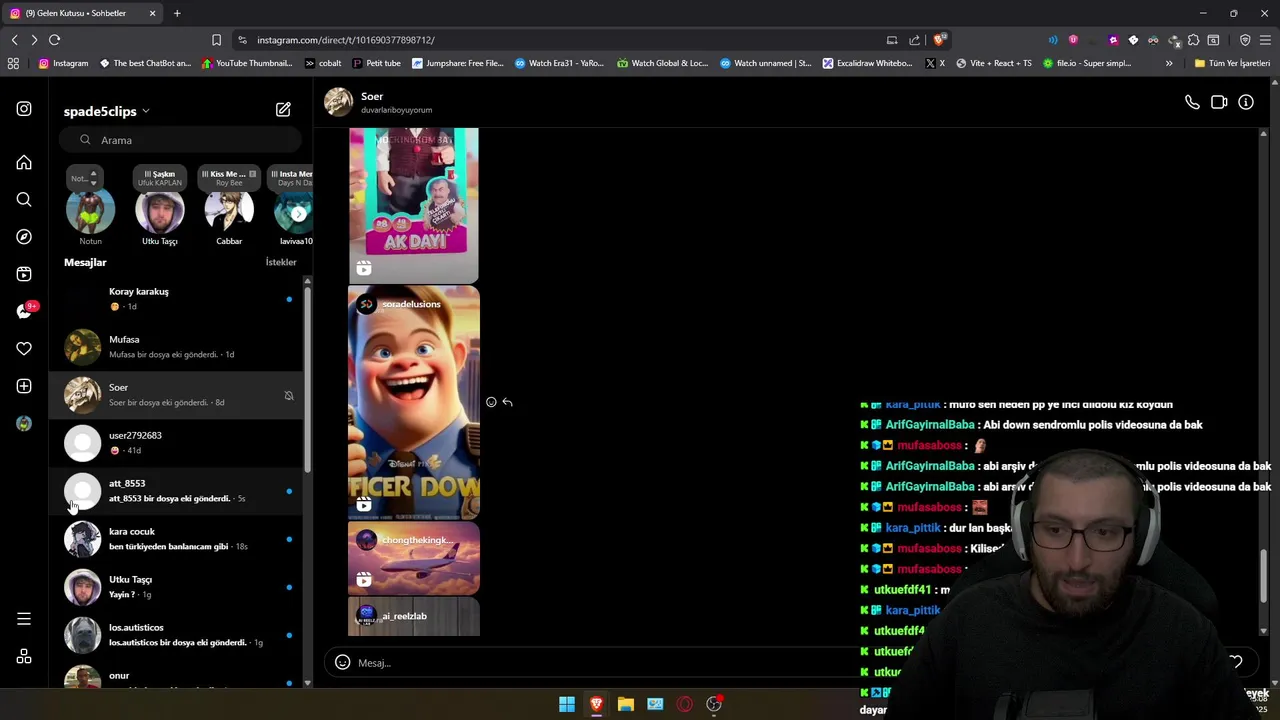Open Excalidraw Whiteboard bookmark

[x=867, y=63]
